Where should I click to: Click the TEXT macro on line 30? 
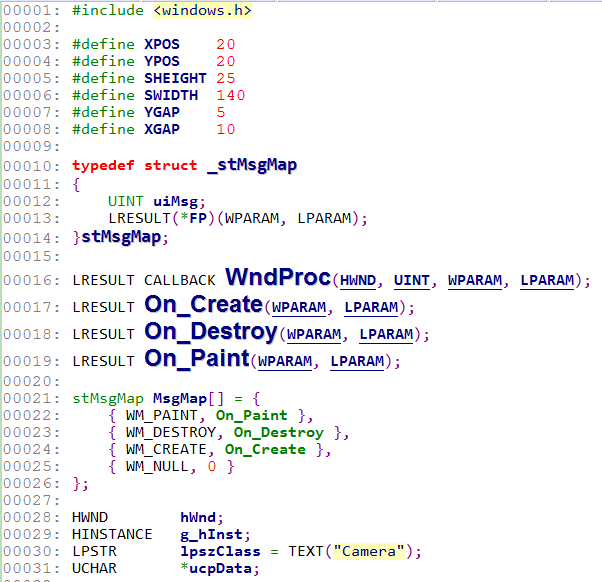click(306, 551)
